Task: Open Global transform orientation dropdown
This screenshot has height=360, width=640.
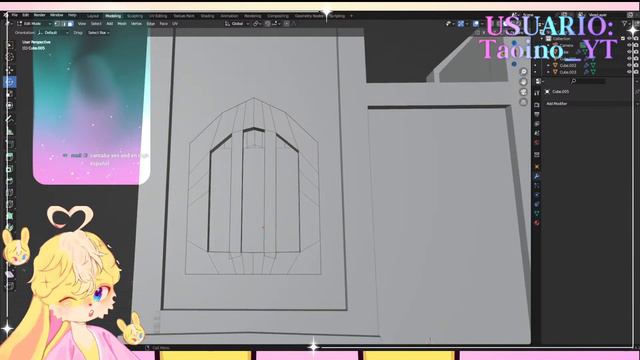Action: tap(237, 24)
